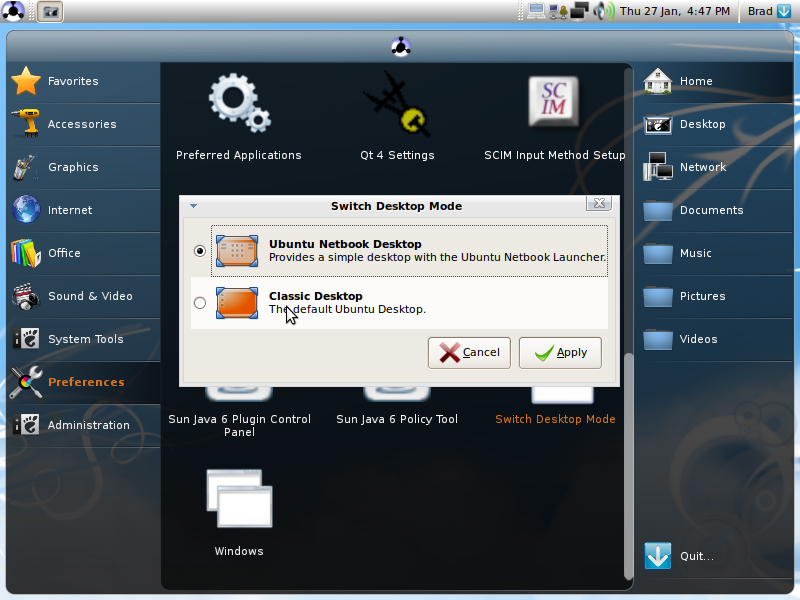Click the show desktop panel button
The height and width of the screenshot is (600, 800).
[50, 11]
